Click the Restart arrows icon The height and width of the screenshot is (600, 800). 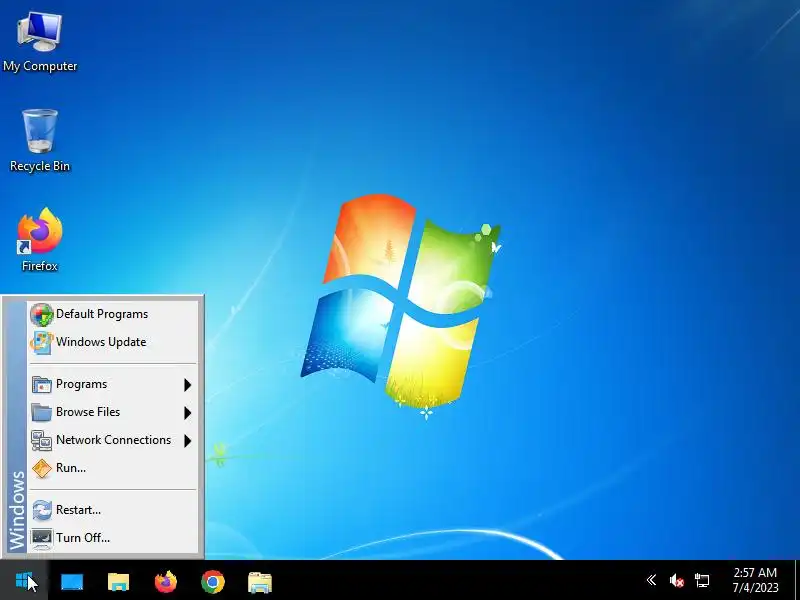click(41, 510)
